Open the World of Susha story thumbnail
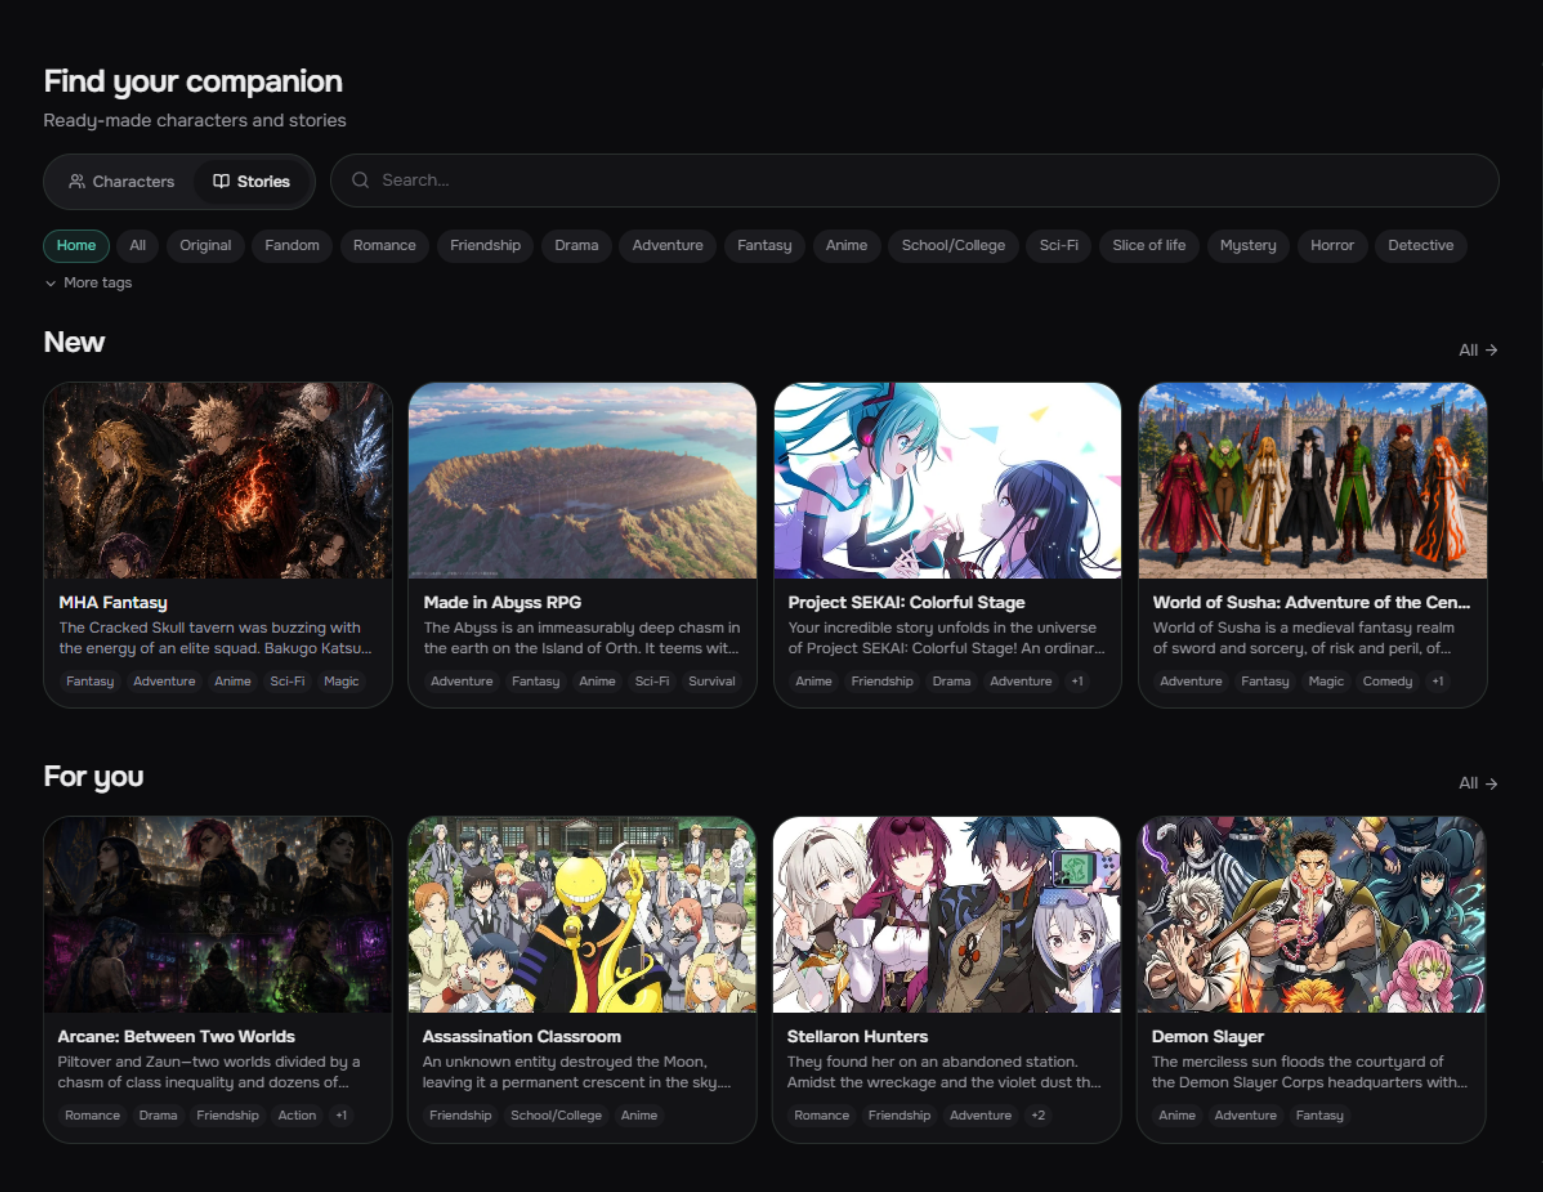Image resolution: width=1543 pixels, height=1192 pixels. coord(1313,480)
